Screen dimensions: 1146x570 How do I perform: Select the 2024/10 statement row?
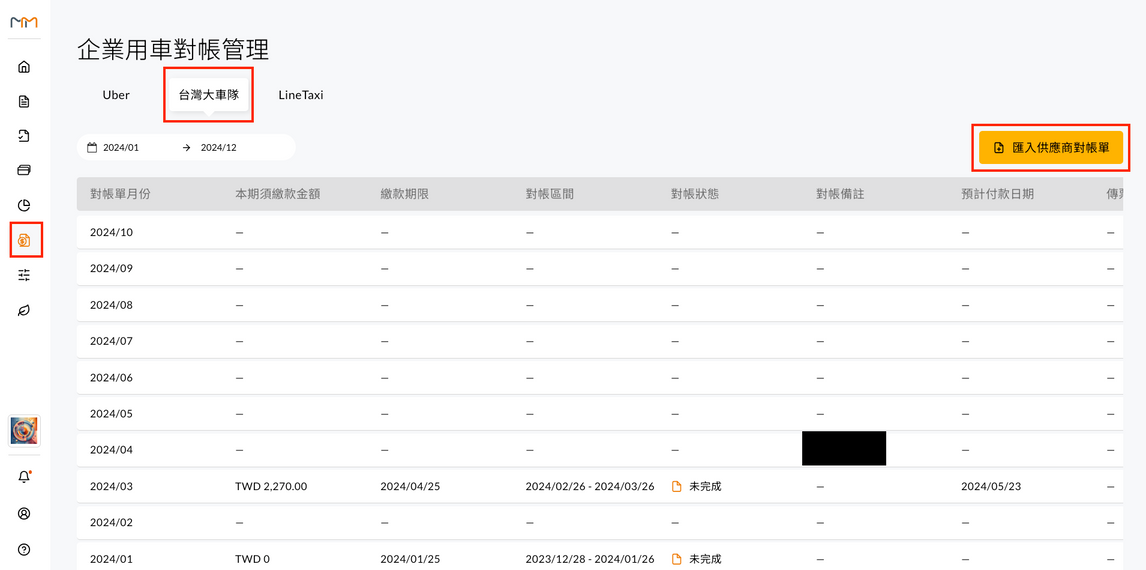point(599,232)
